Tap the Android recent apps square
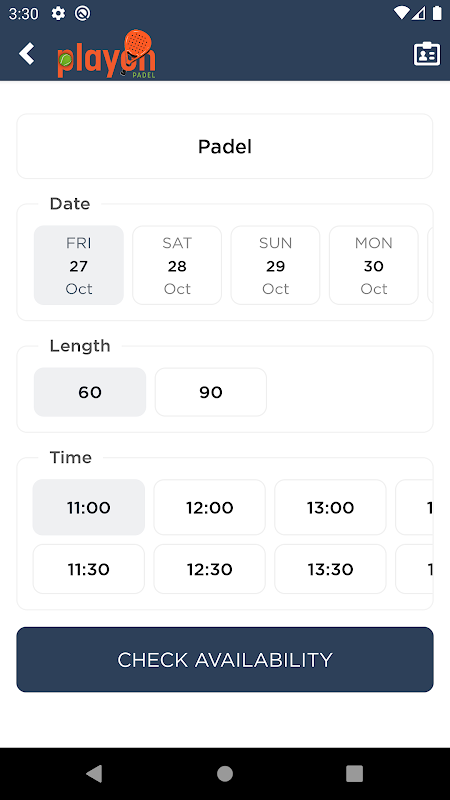 (355, 773)
